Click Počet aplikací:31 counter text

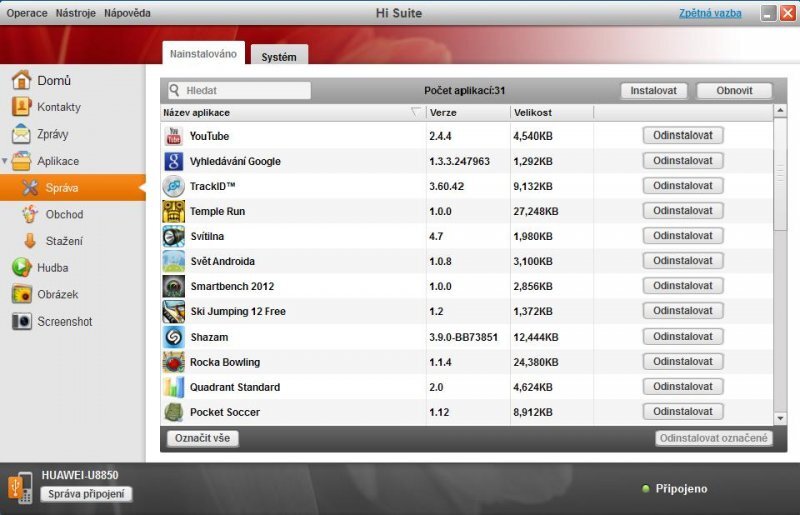(x=464, y=90)
